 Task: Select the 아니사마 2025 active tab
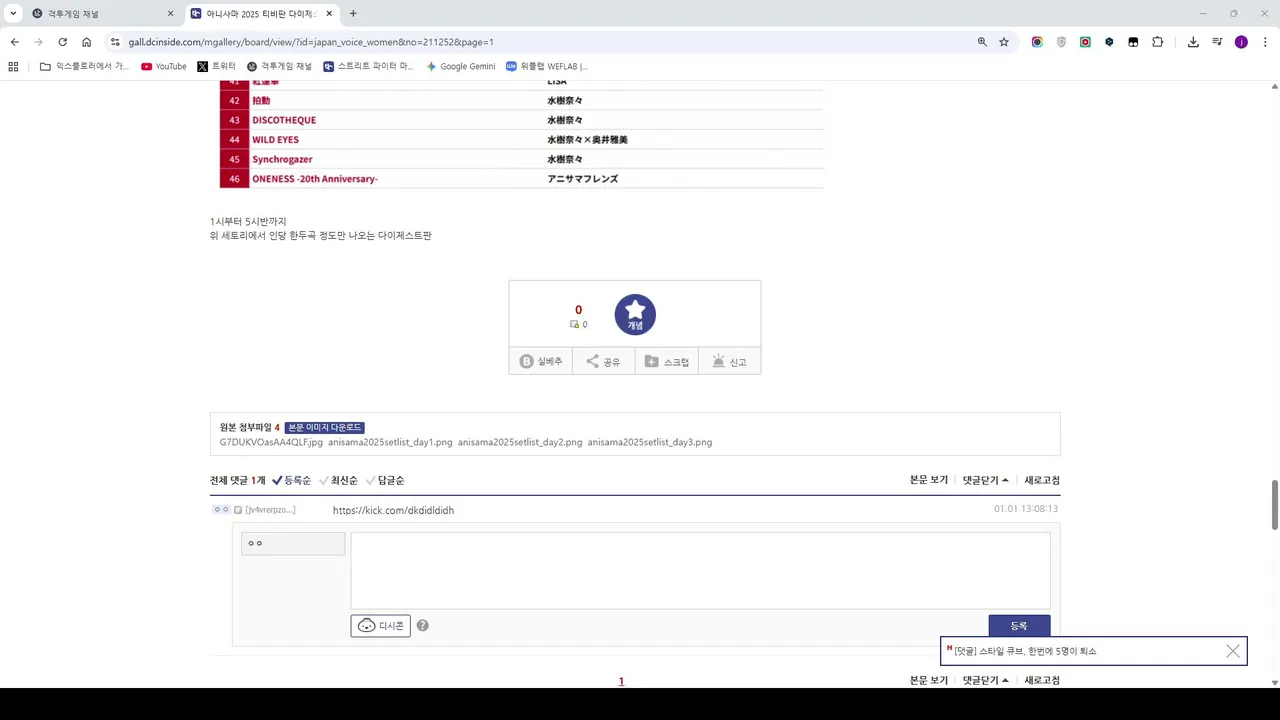click(x=261, y=14)
